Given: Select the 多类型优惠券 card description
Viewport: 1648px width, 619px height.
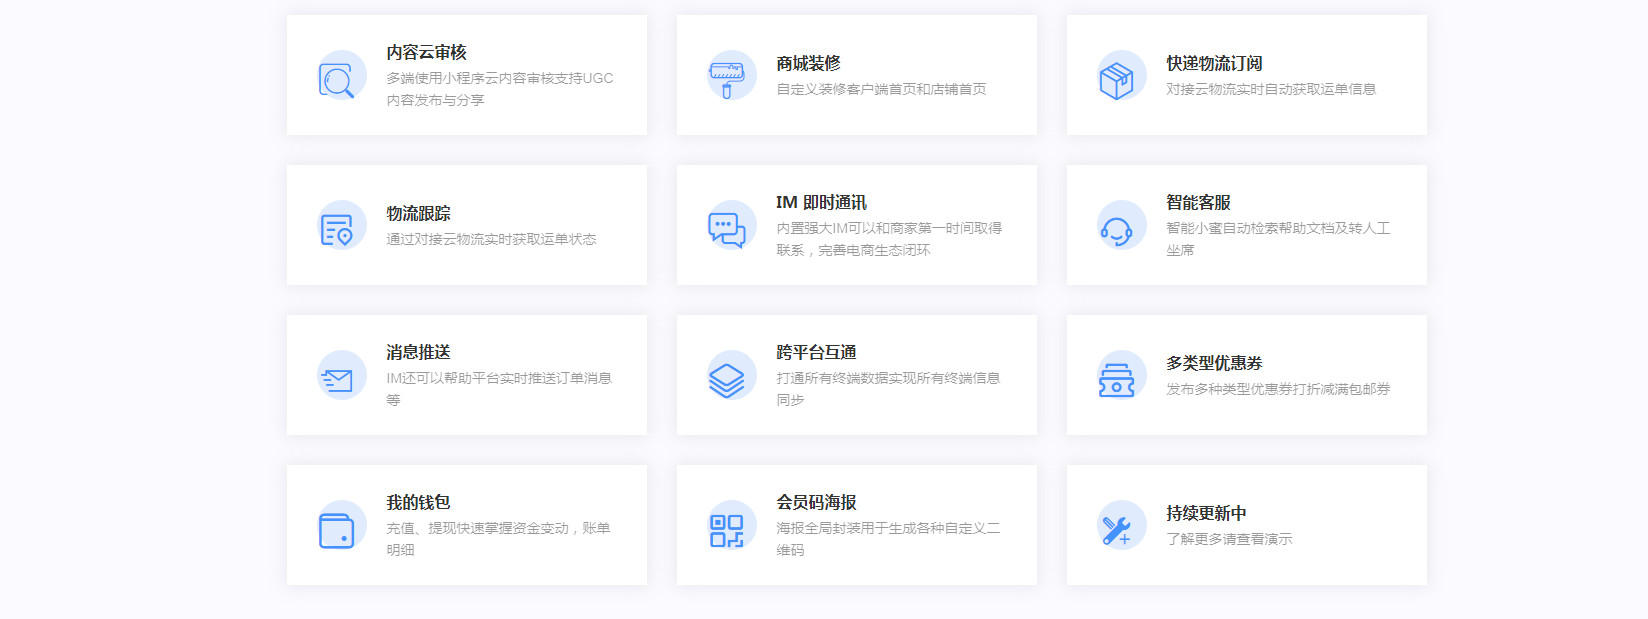Looking at the screenshot, I should [1278, 389].
